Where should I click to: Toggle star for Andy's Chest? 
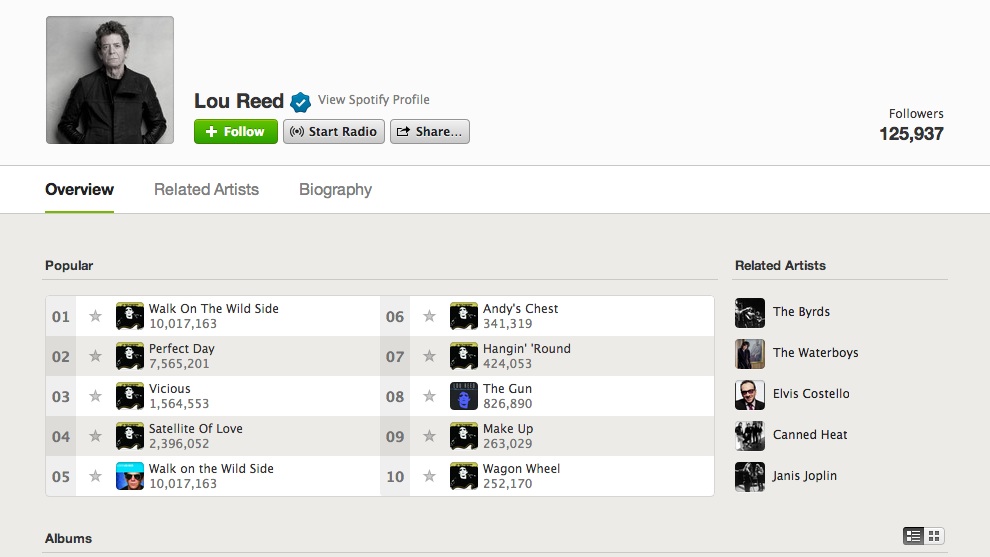coord(430,316)
